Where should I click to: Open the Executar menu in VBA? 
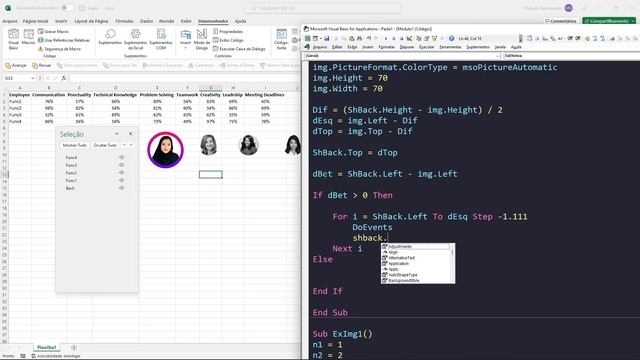coord(427,47)
